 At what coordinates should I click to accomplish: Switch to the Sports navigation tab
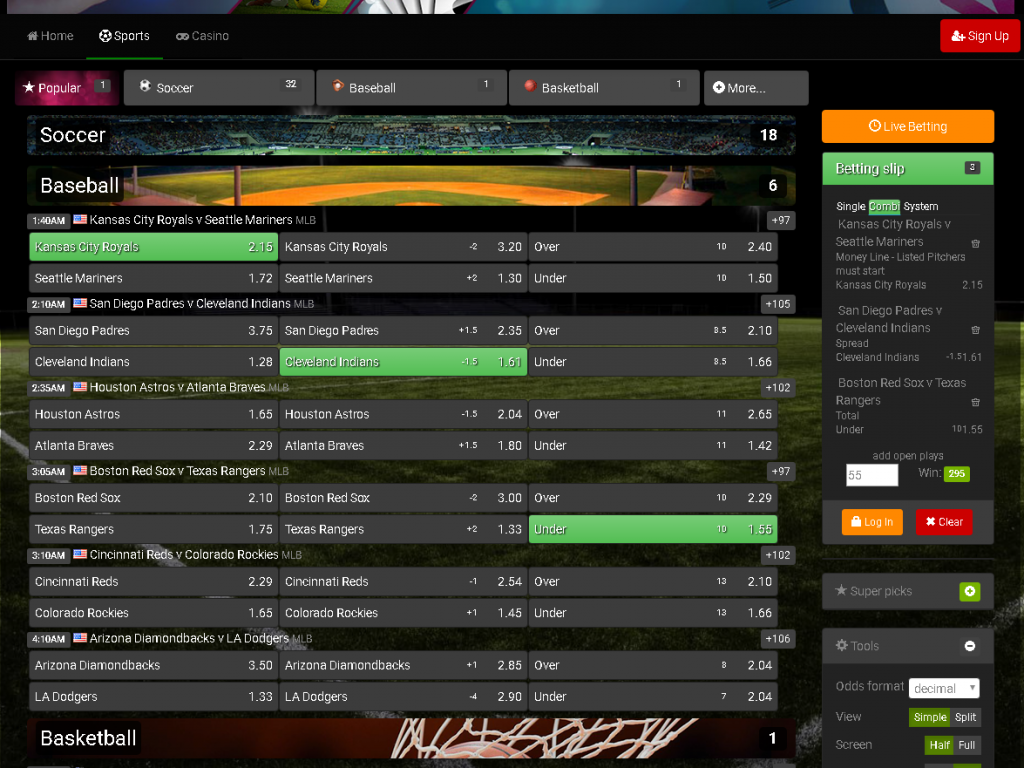(124, 36)
